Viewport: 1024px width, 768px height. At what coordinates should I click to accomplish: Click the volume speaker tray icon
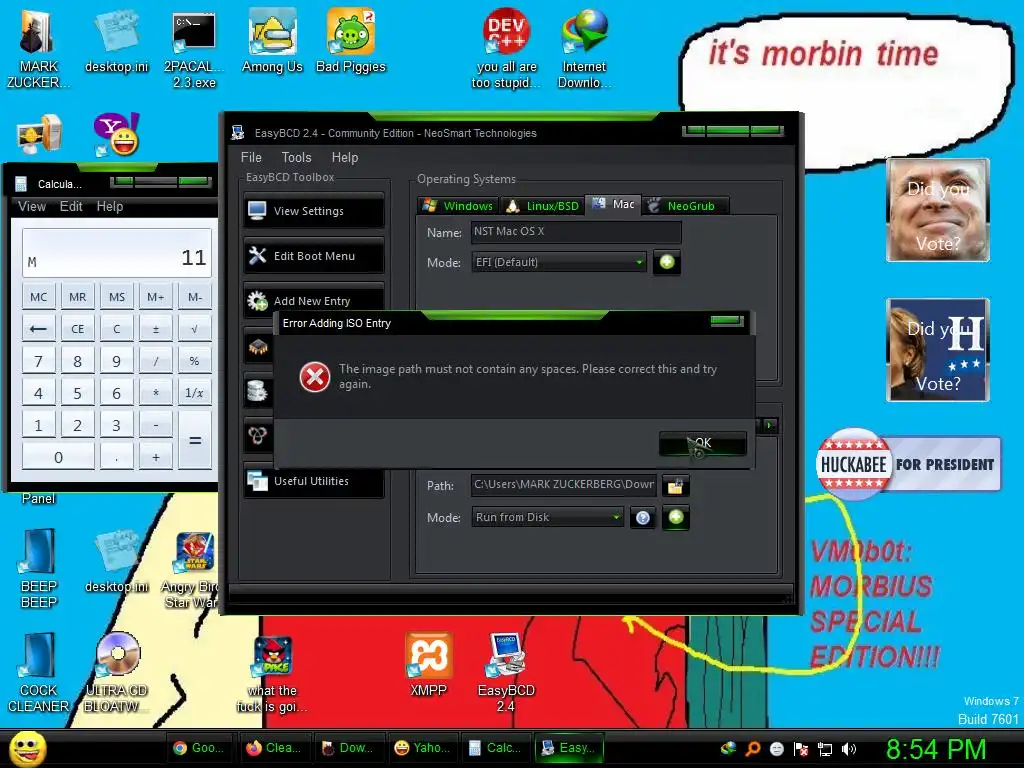848,749
